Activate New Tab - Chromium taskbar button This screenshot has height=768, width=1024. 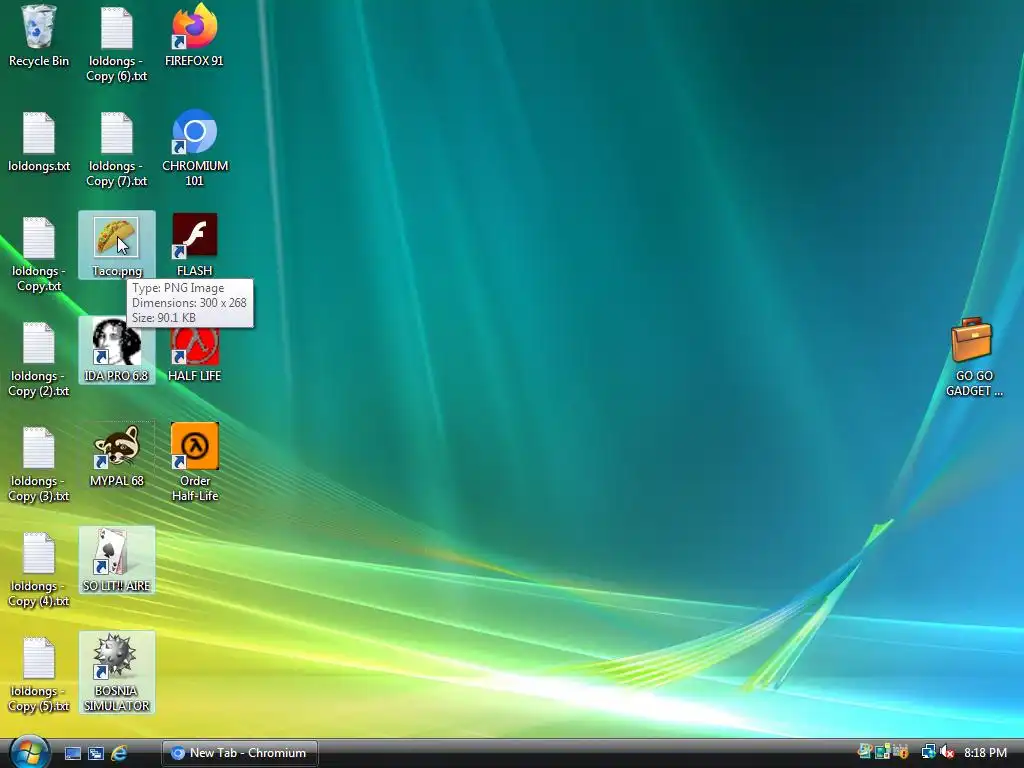click(x=240, y=753)
